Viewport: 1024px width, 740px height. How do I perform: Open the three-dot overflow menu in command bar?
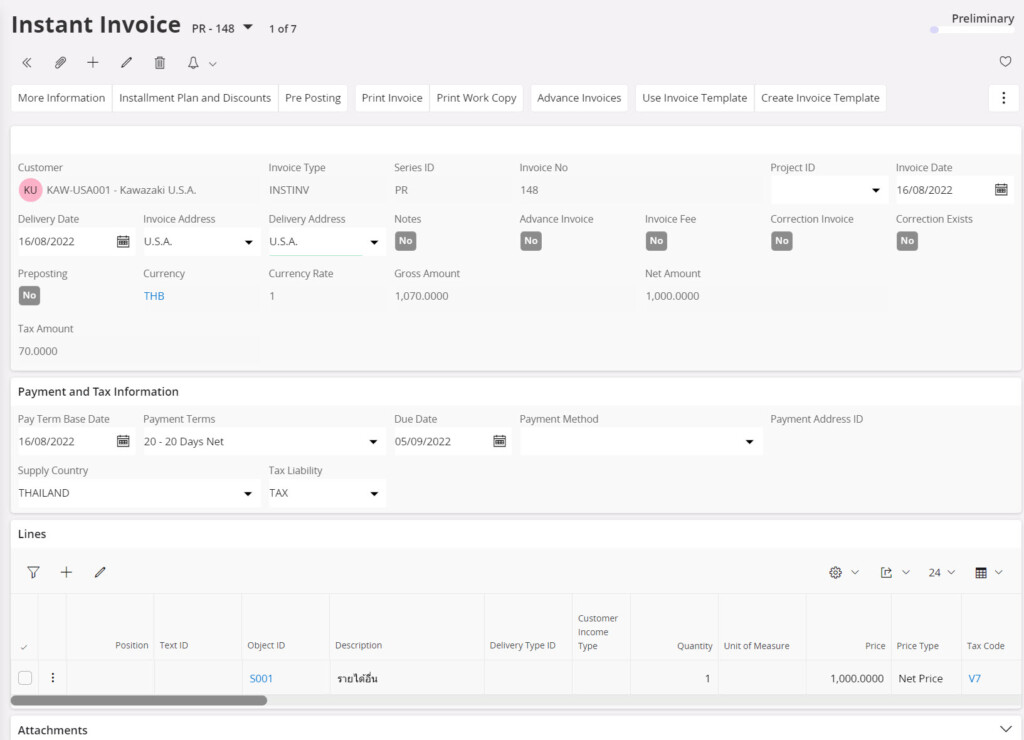pyautogui.click(x=1003, y=98)
